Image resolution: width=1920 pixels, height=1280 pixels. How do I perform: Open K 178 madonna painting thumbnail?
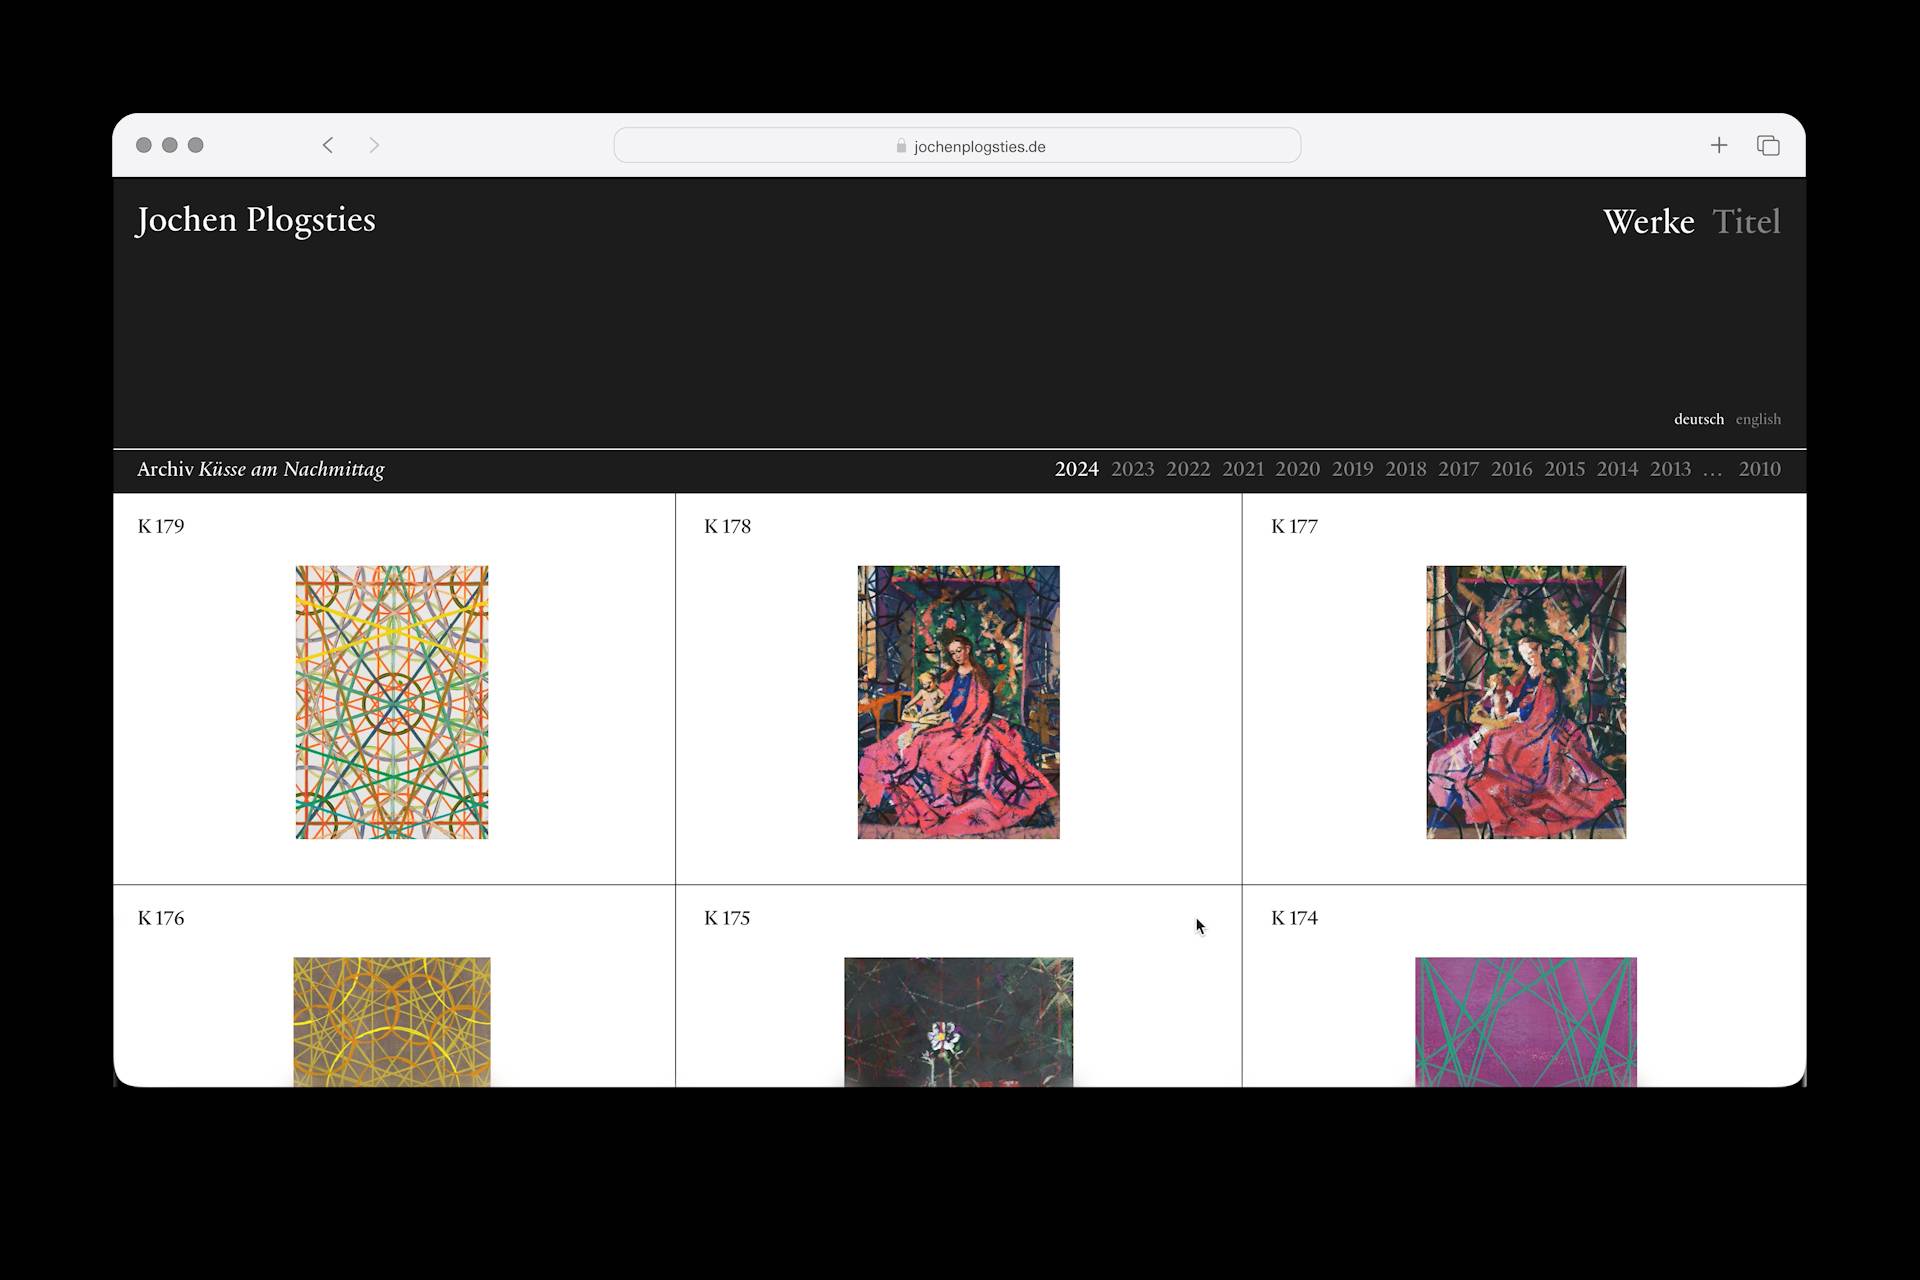(x=958, y=702)
